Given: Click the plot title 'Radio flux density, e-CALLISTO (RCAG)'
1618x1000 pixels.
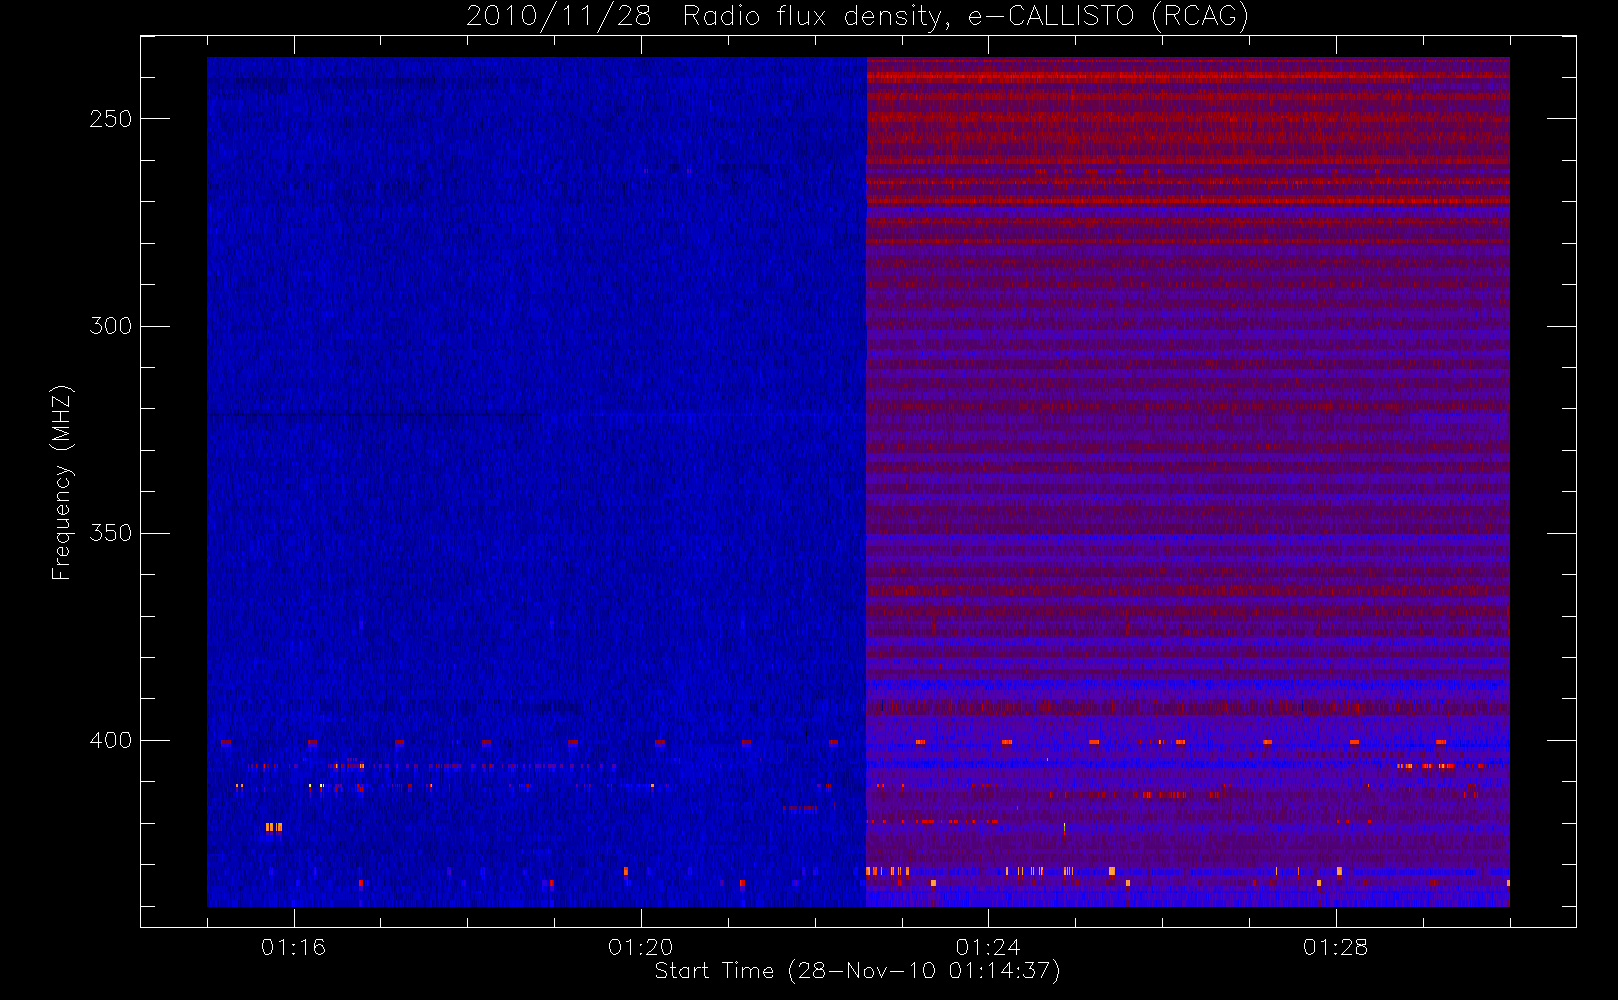Looking at the screenshot, I should click(966, 17).
